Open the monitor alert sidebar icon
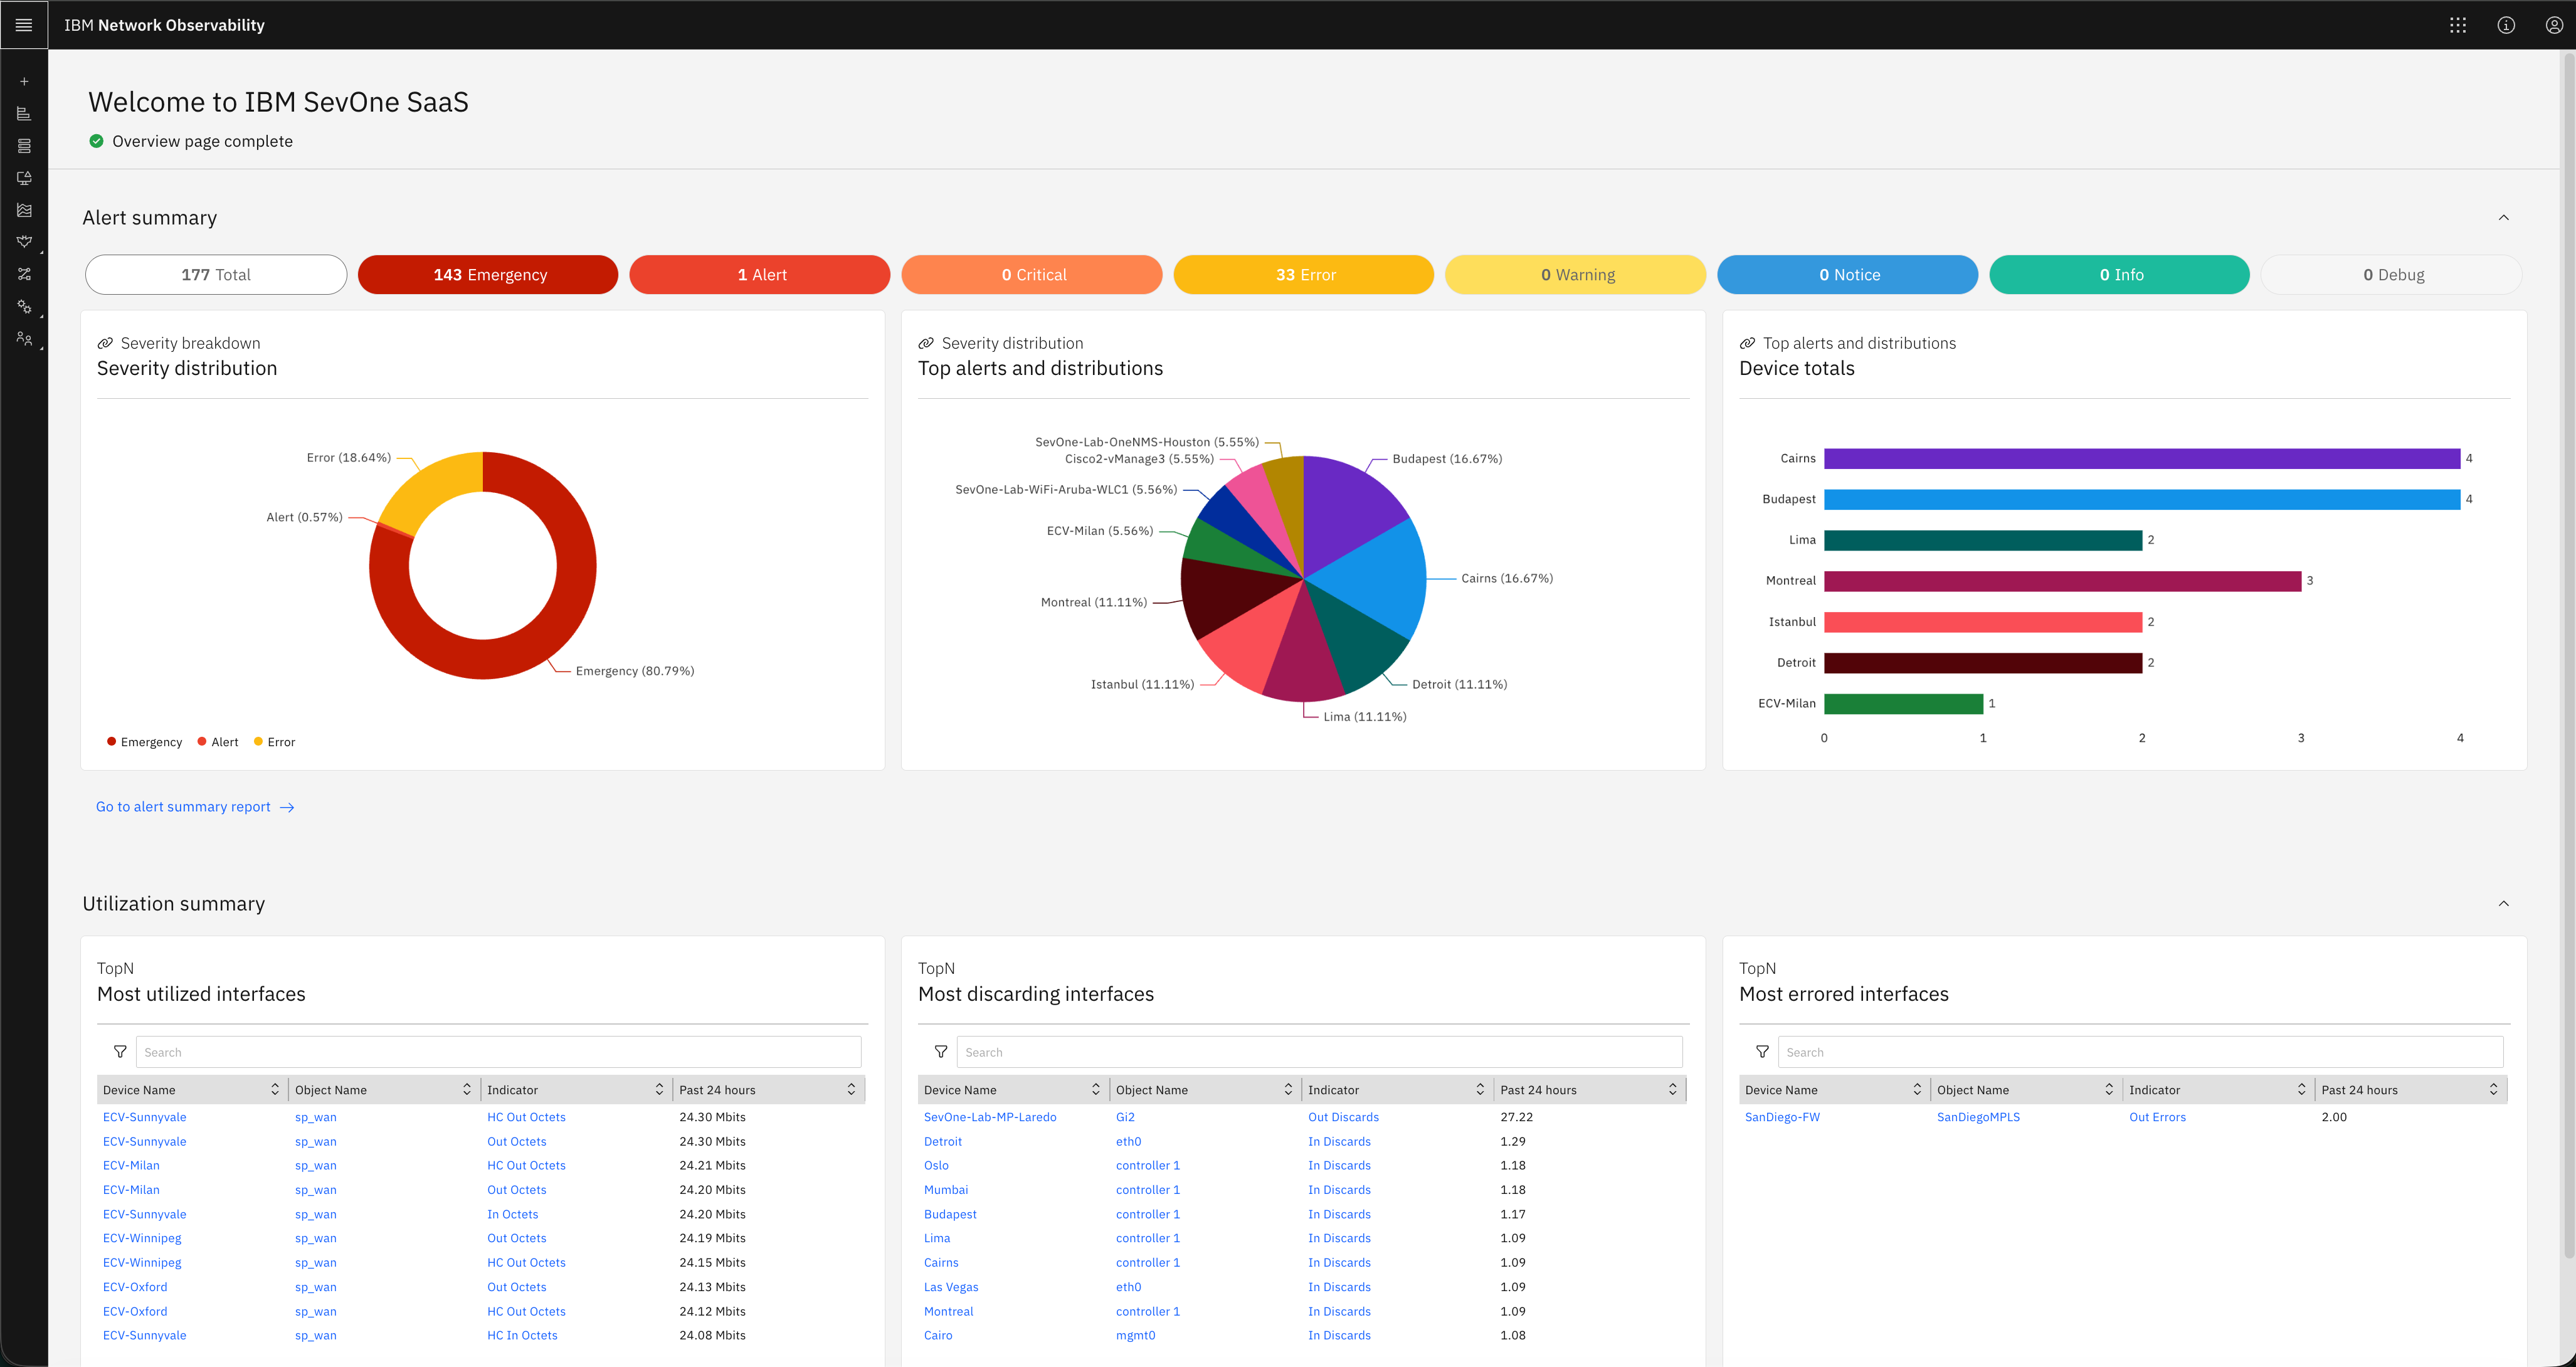 click(24, 178)
